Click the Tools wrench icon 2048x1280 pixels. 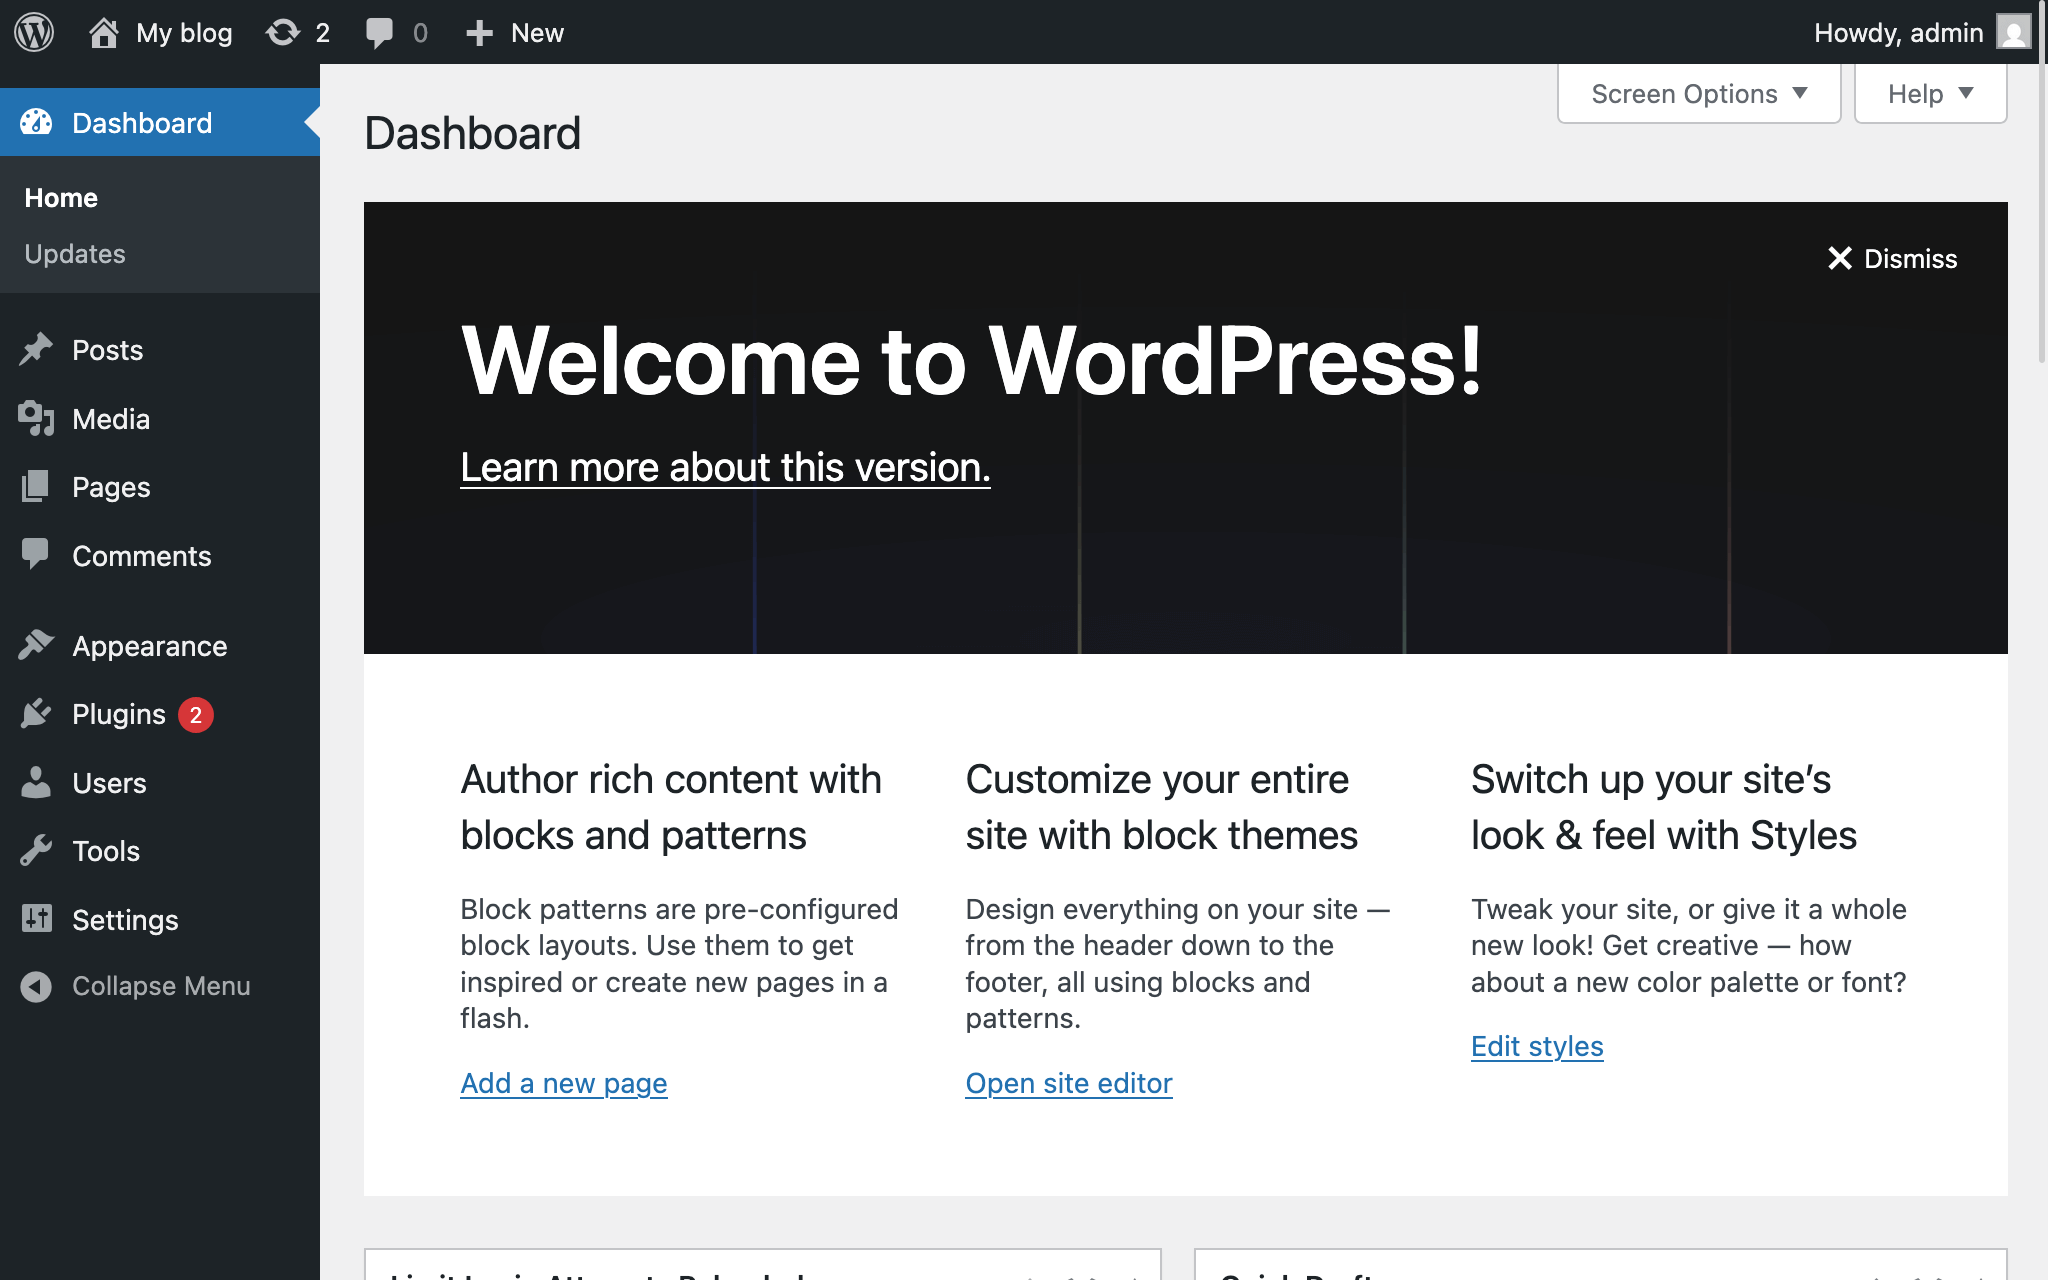point(36,851)
